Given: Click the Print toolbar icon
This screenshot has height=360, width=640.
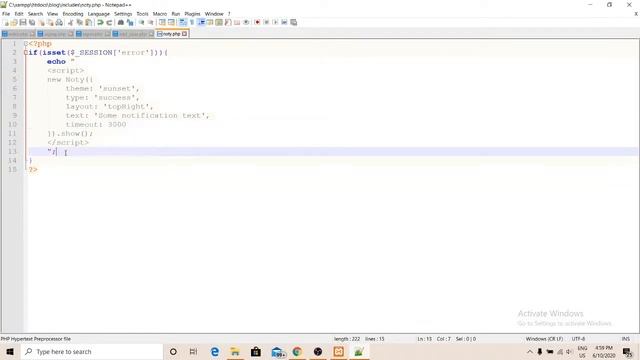Looking at the screenshot, I should (59, 22).
